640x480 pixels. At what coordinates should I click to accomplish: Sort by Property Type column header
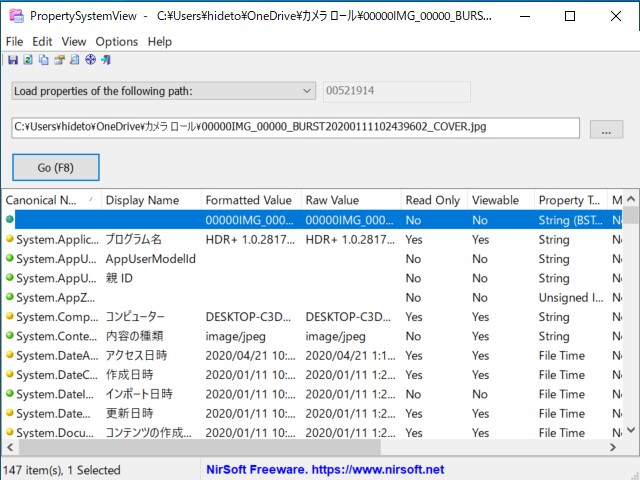571,200
